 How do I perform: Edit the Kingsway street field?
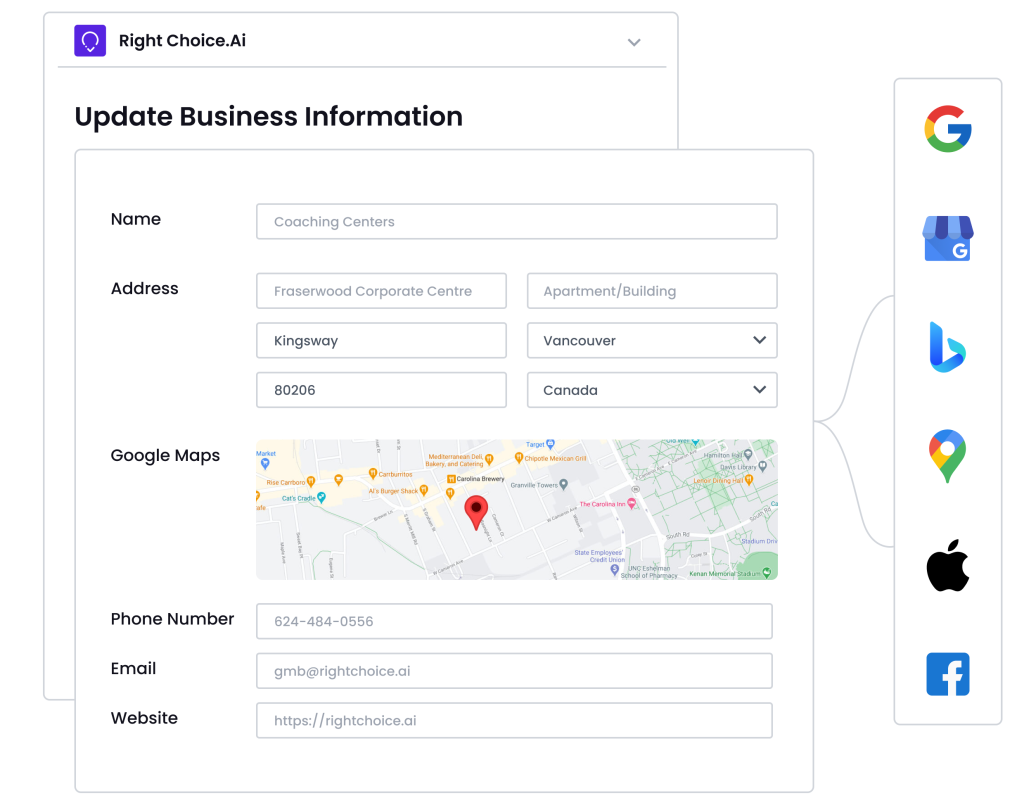[381, 340]
